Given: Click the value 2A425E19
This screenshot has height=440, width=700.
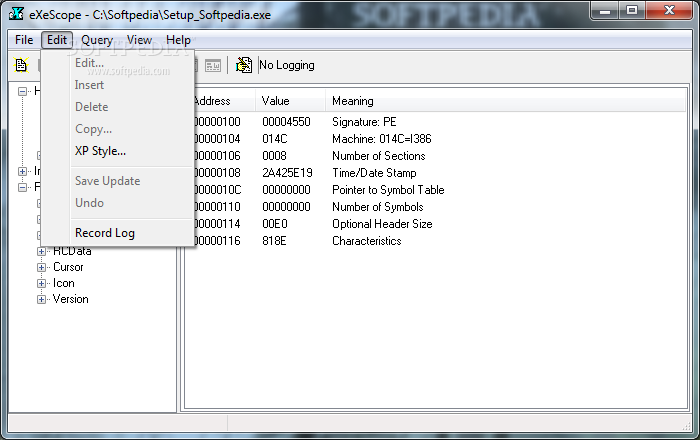Looking at the screenshot, I should 287,173.
